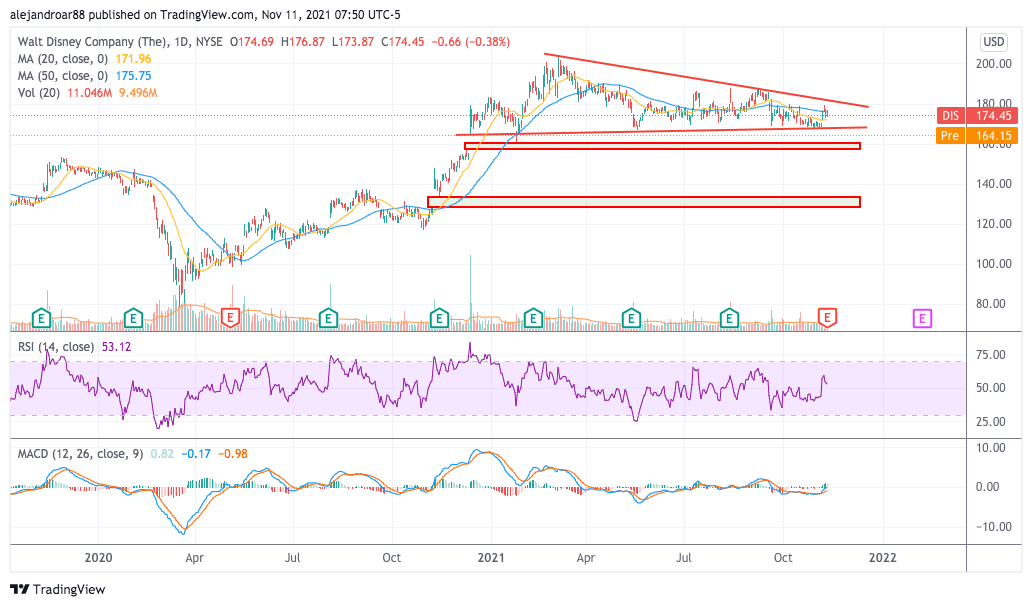This screenshot has height=607, width=1032.
Task: Select the RSI (14, close) indicator legend
Action: coord(55,346)
